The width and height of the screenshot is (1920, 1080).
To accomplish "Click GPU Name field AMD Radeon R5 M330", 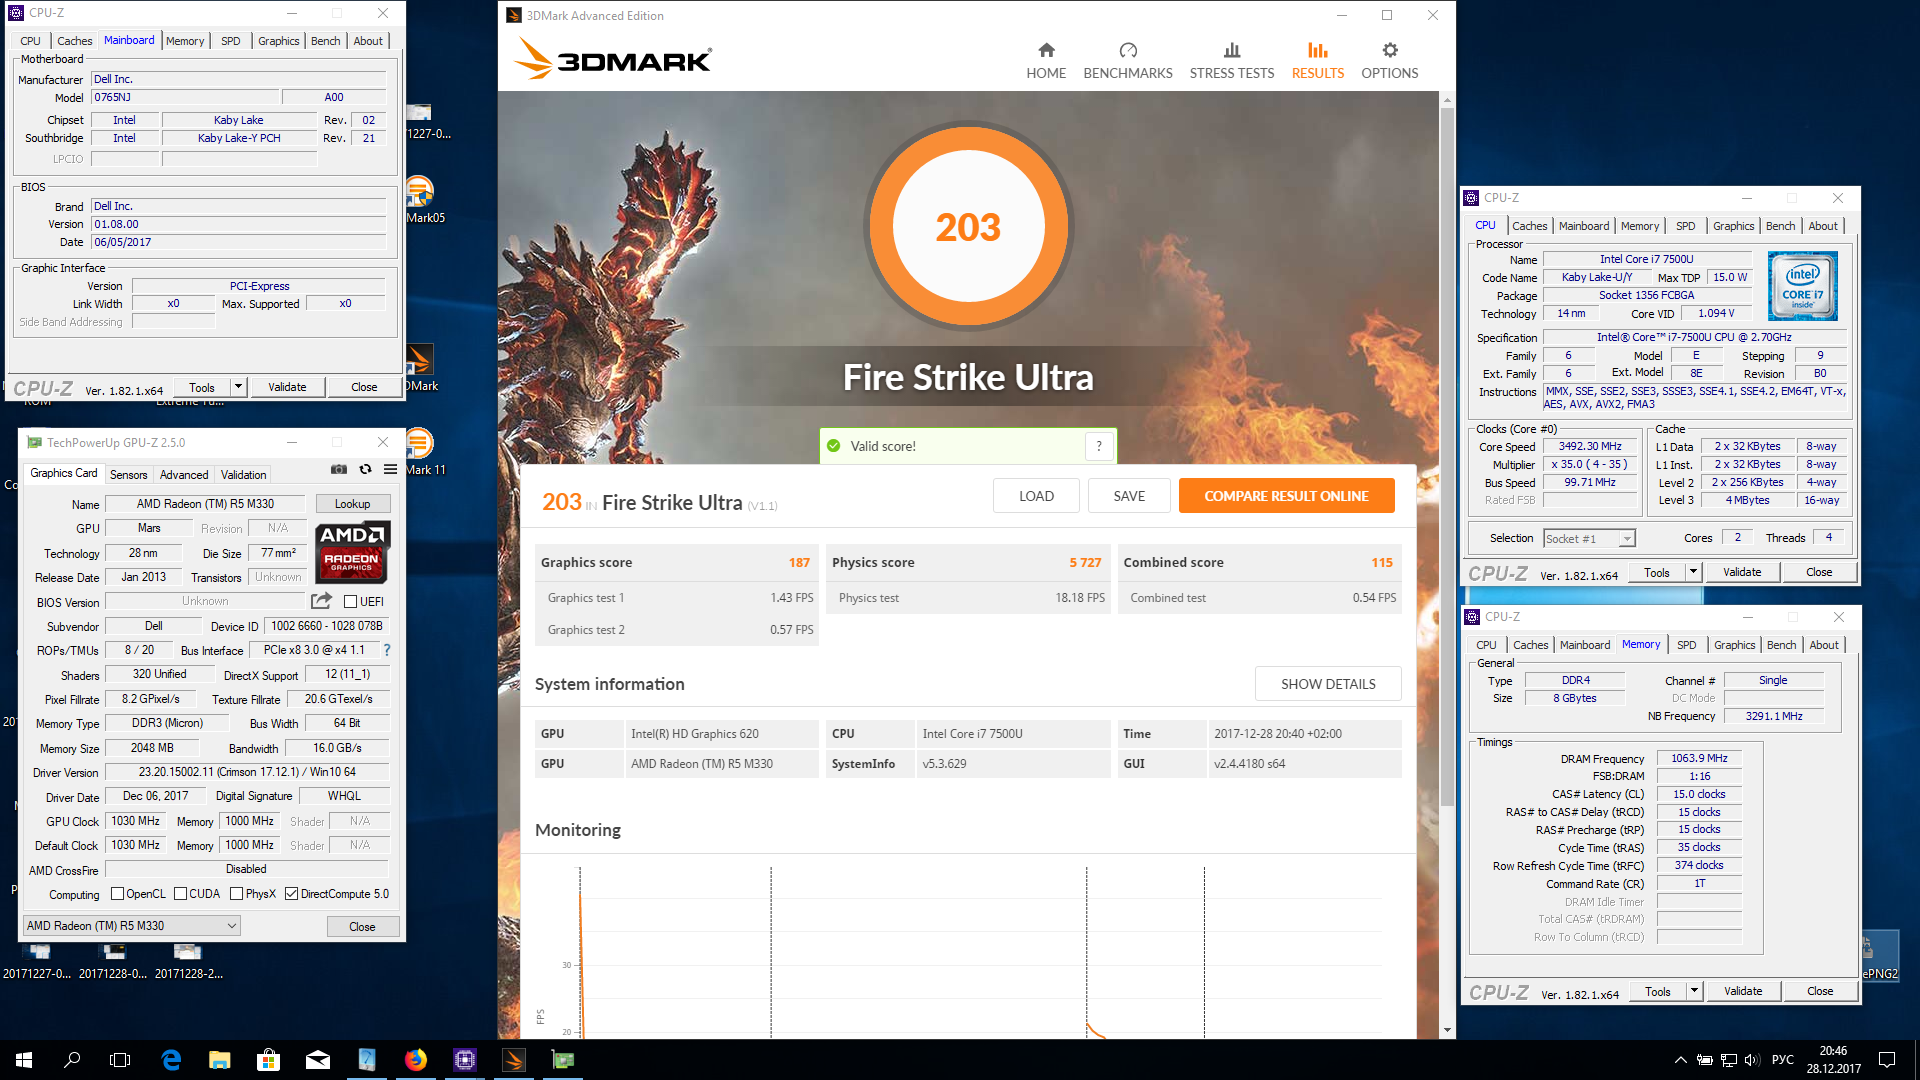I will coord(205,504).
